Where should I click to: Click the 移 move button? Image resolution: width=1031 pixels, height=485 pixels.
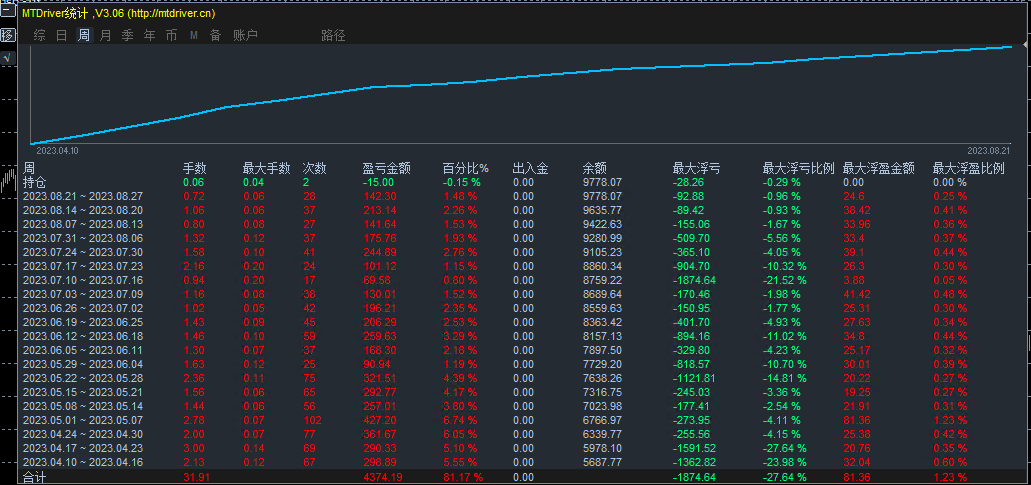pyautogui.click(x=8, y=35)
